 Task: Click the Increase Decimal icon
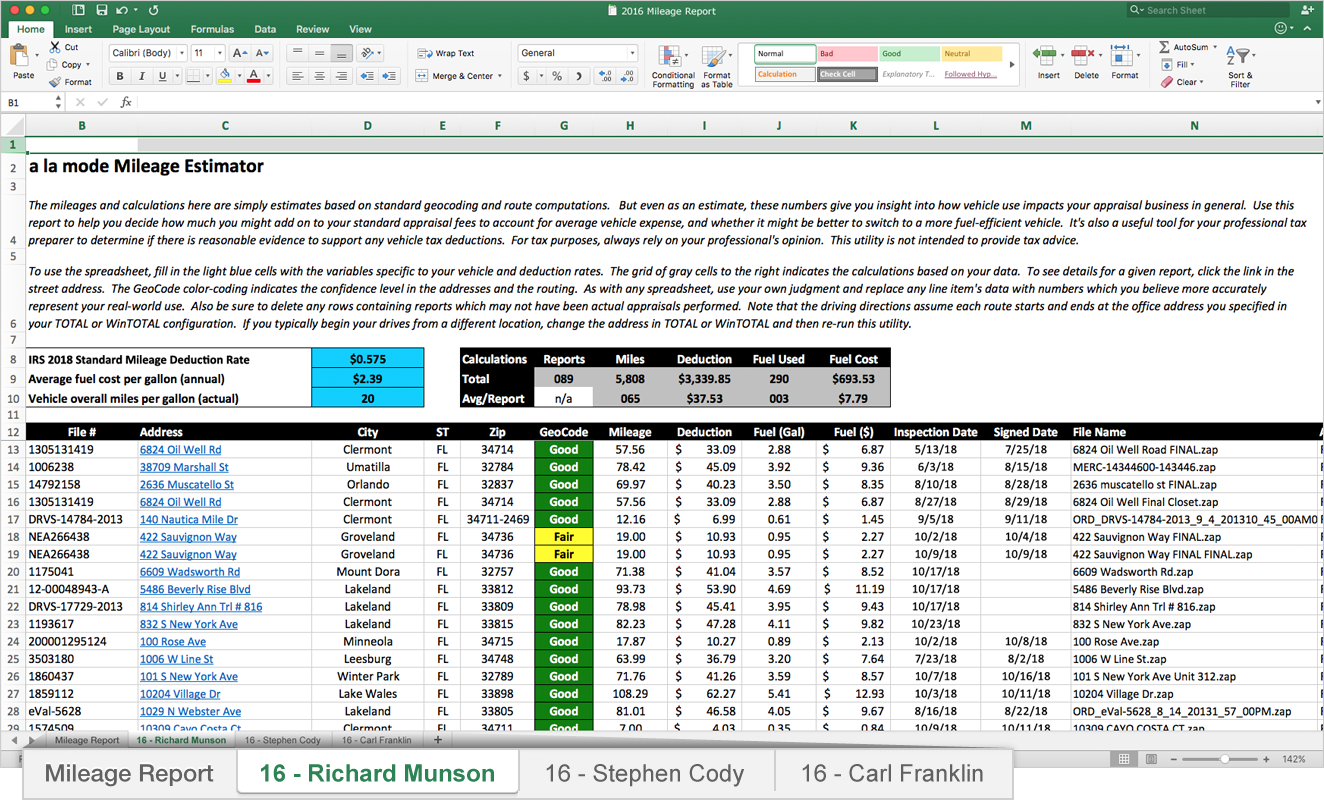604,76
